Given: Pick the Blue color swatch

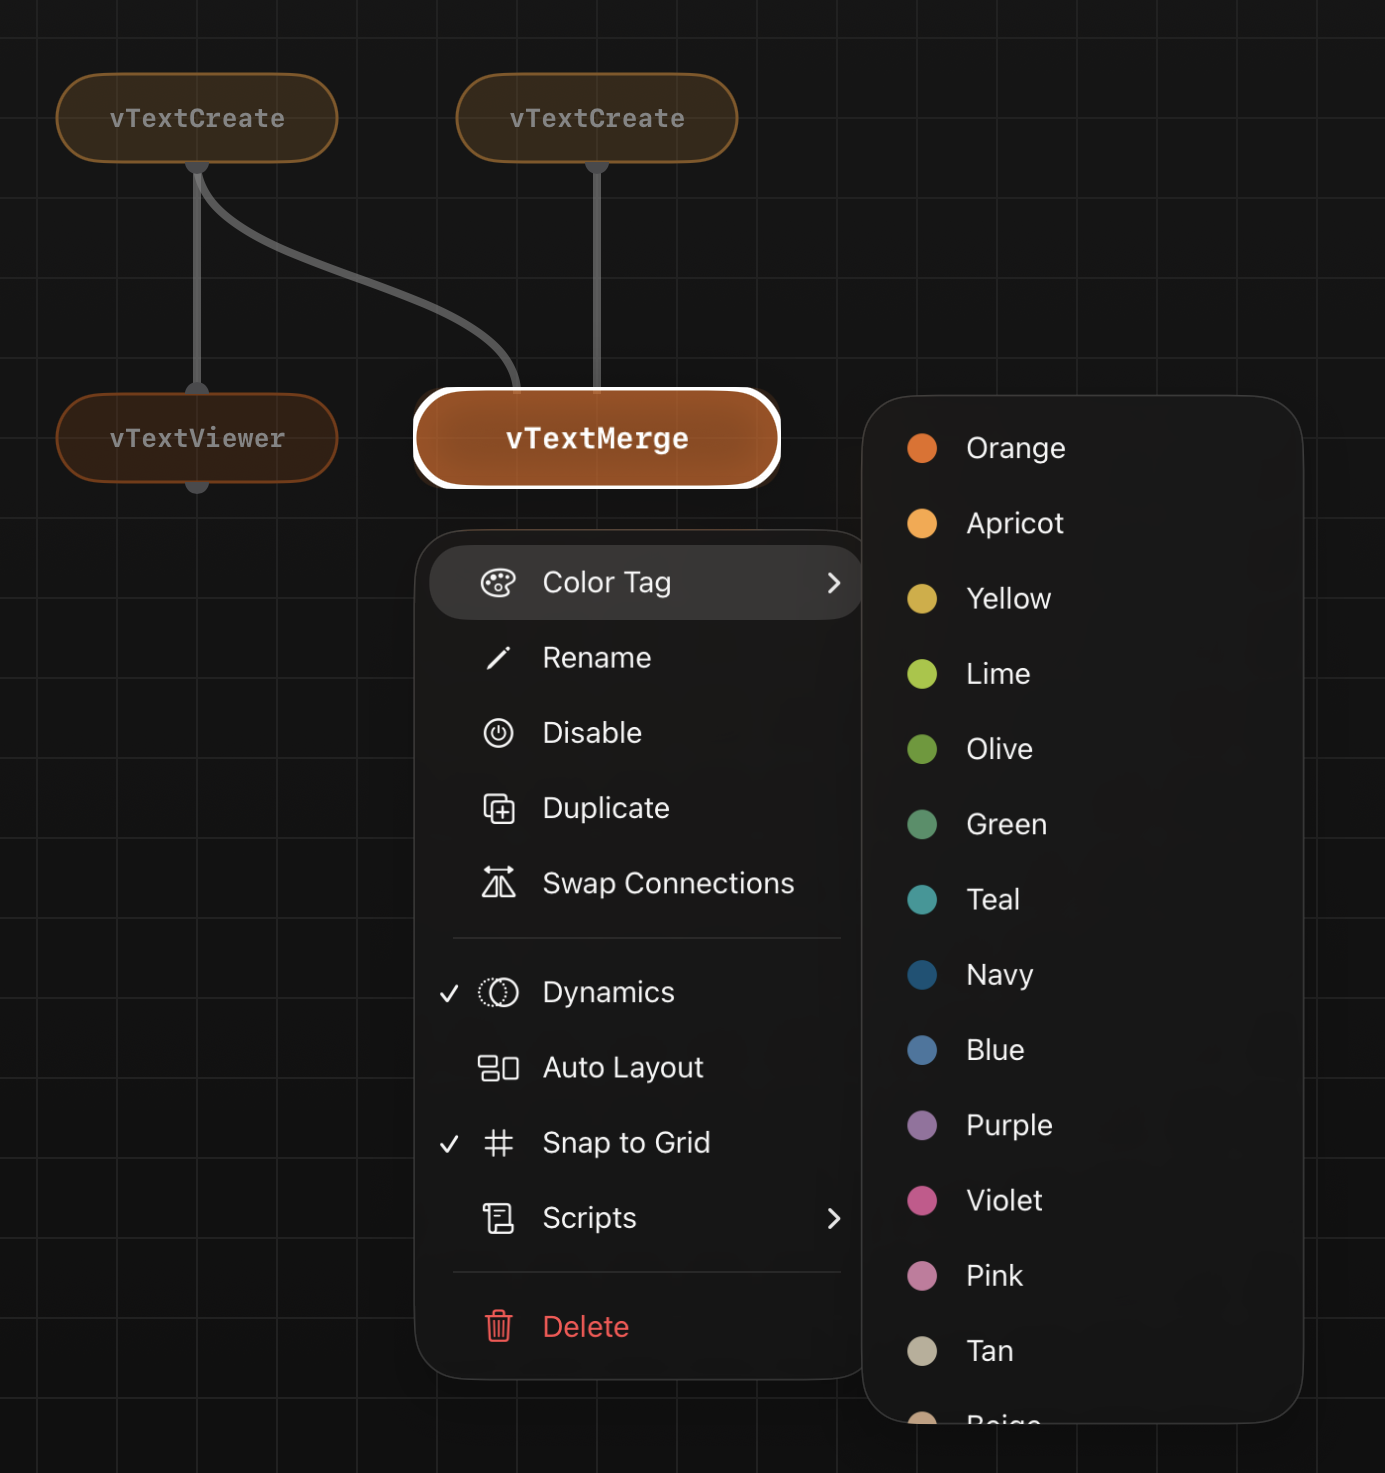Looking at the screenshot, I should pyautogui.click(x=922, y=1050).
